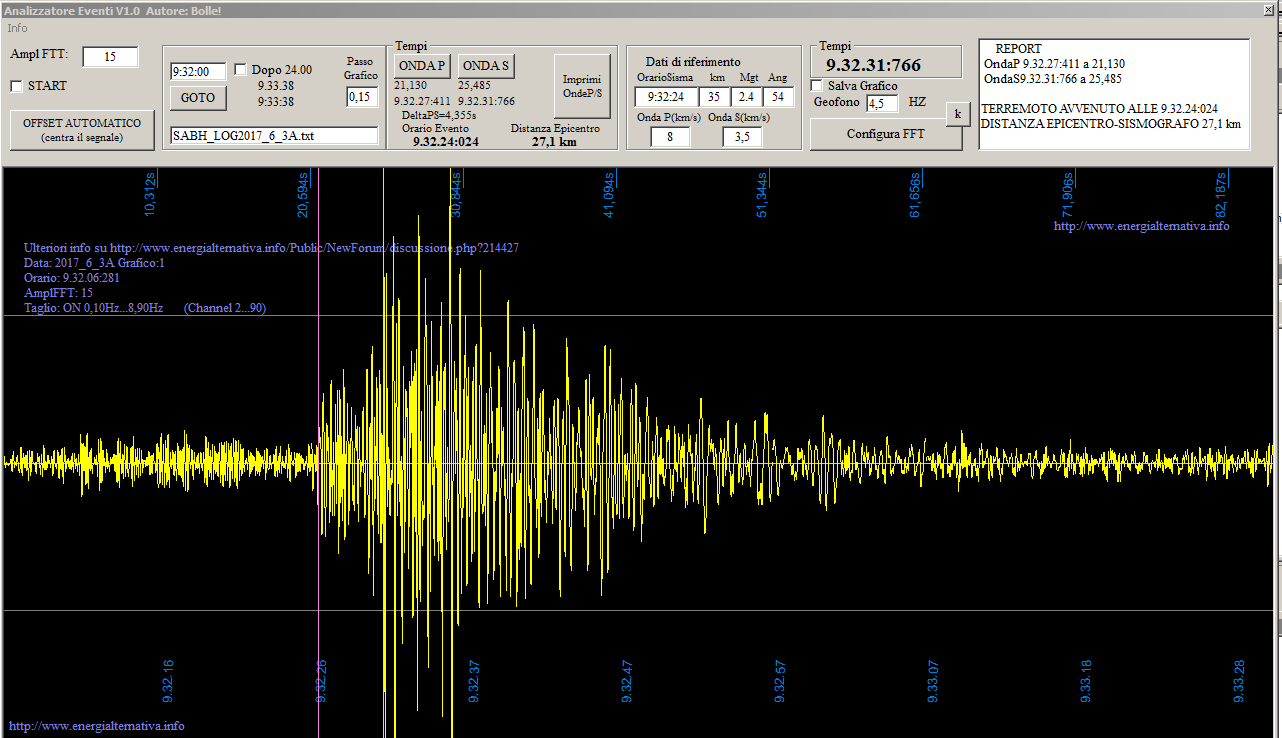The height and width of the screenshot is (738, 1282).
Task: Click the Taglio: ON 0,10Hz...8,90Hz text
Action: (93, 308)
